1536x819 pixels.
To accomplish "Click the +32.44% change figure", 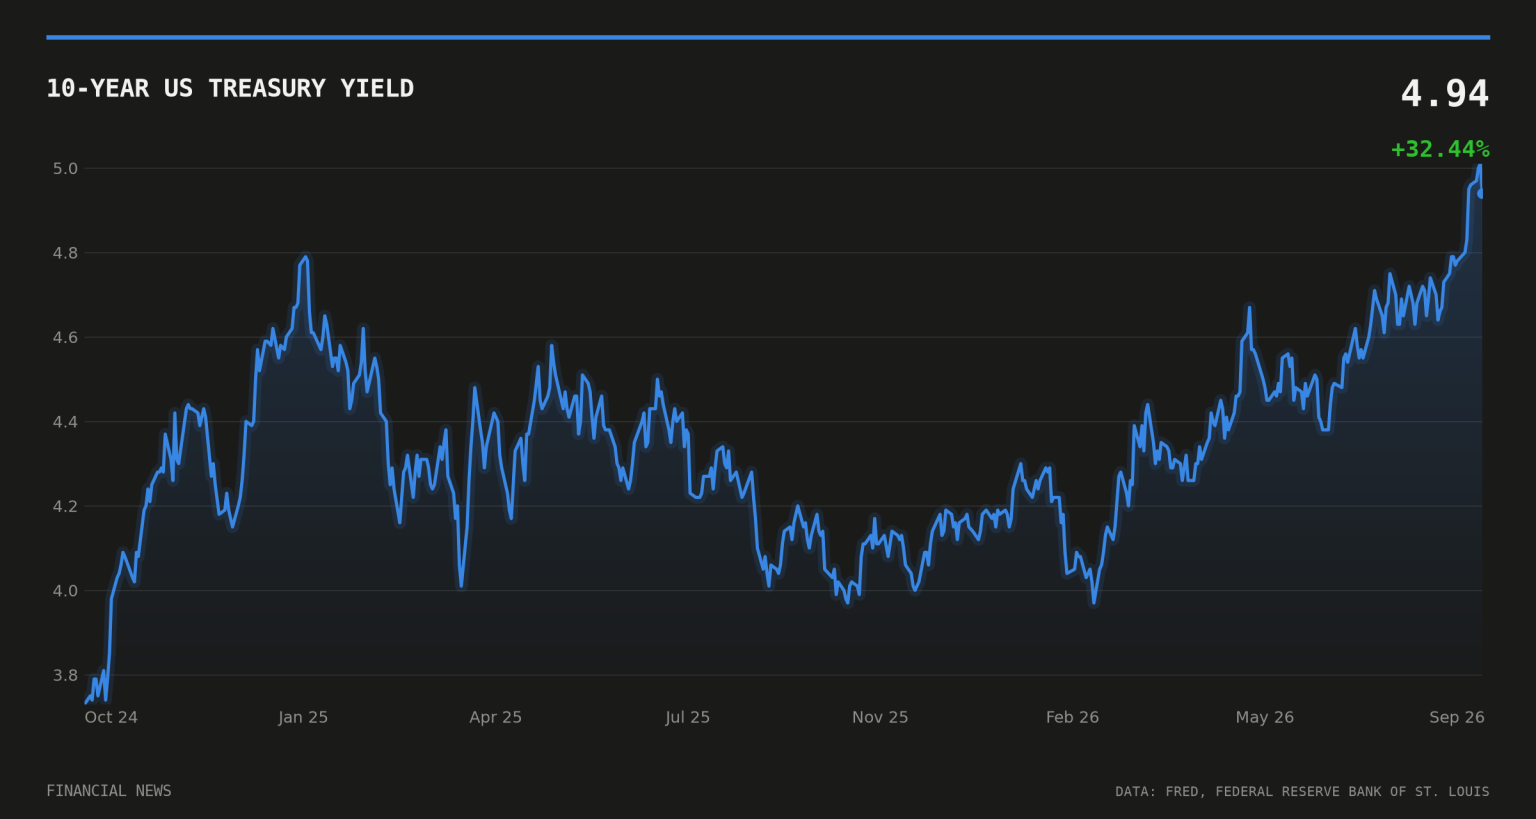I will [1440, 149].
